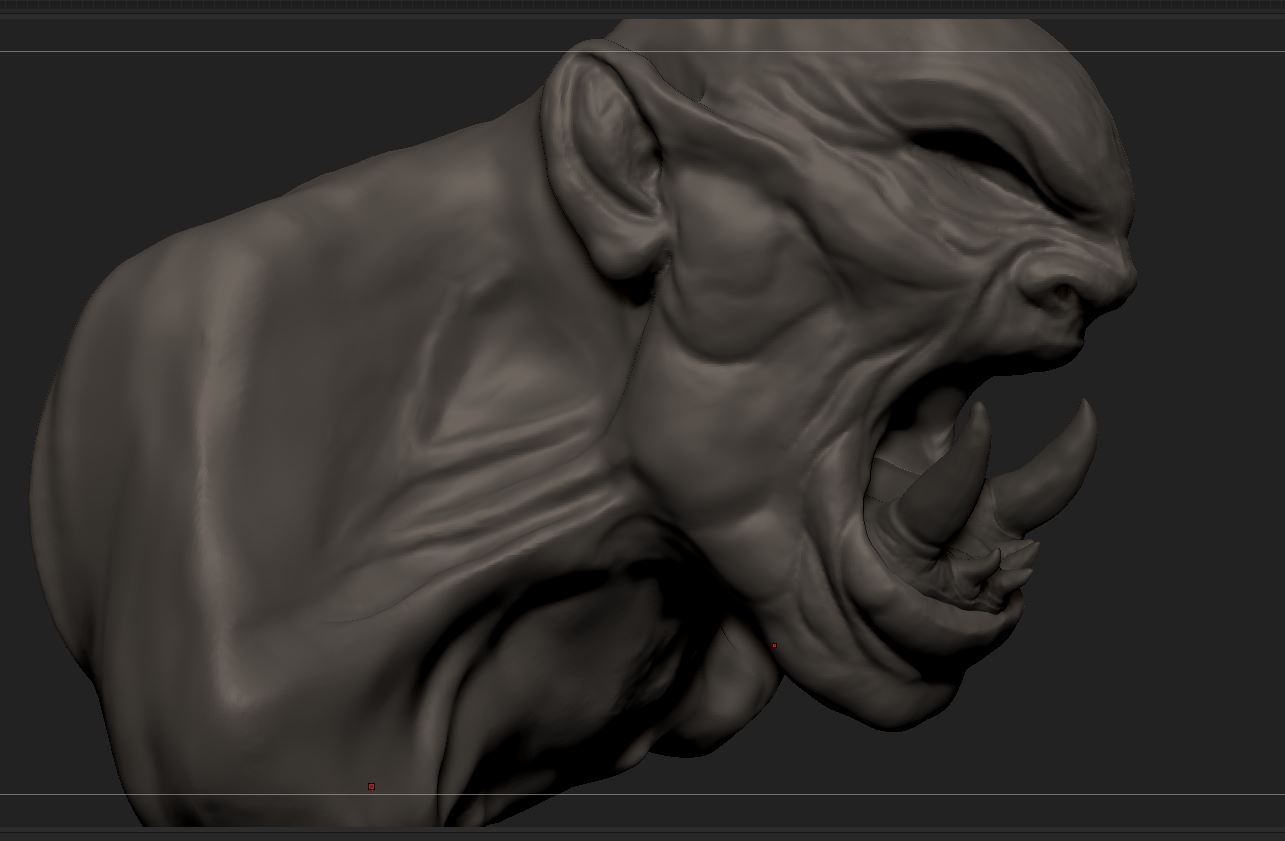The image size is (1285, 841).
Task: Click the lower horizontal guide line
Action: [642, 795]
